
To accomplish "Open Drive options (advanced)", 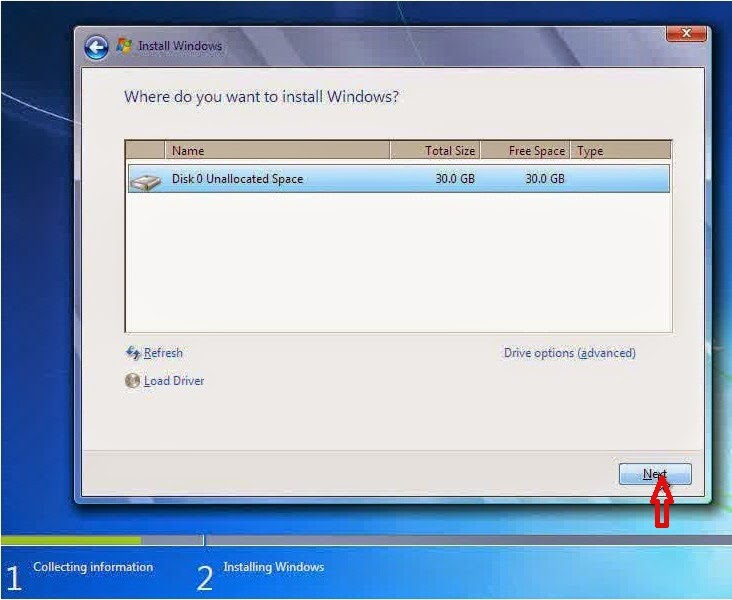I will 570,353.
